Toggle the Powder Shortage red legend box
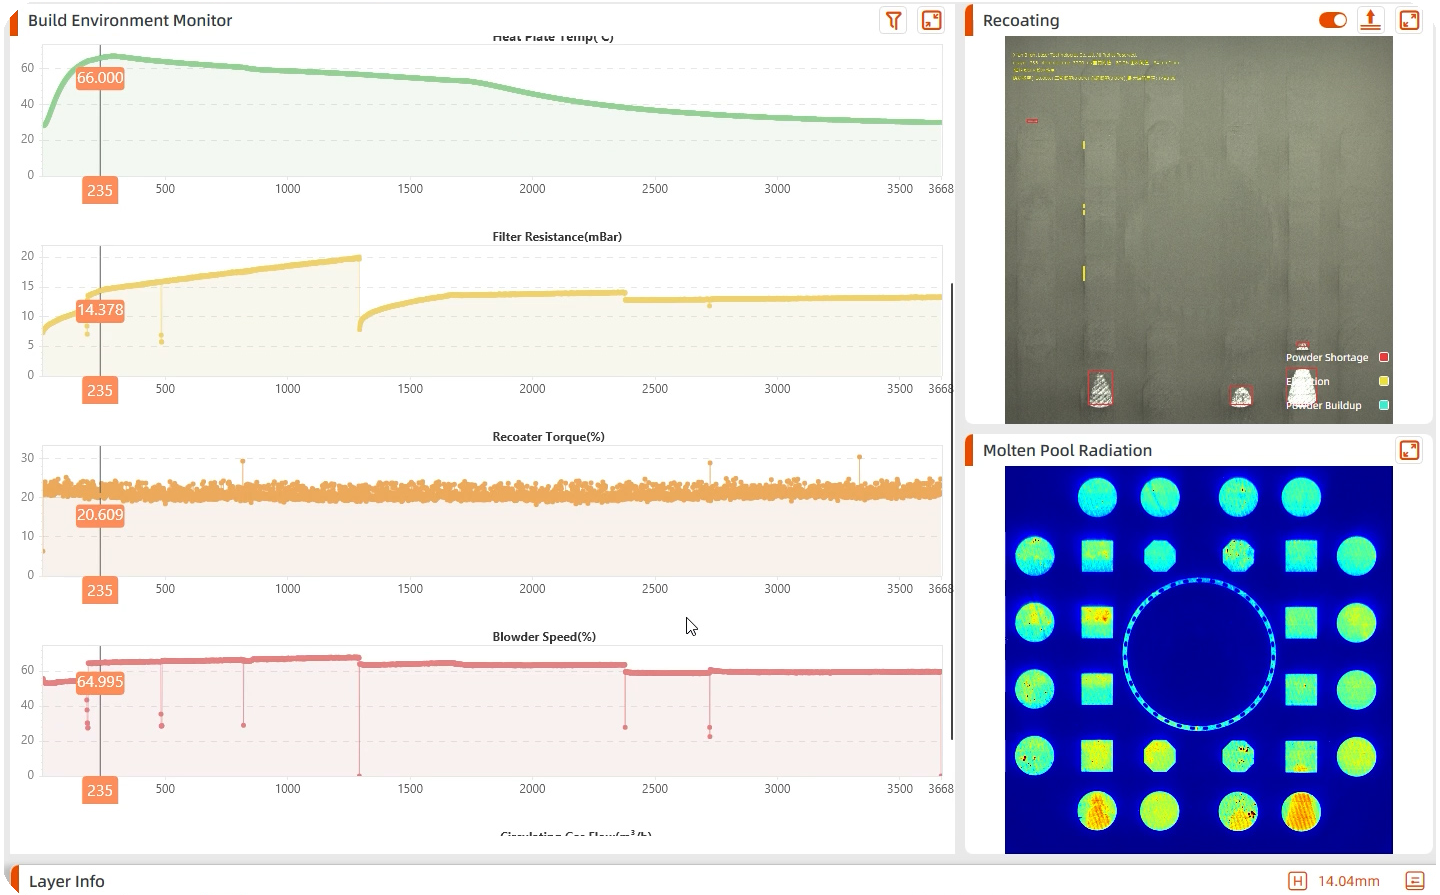The width and height of the screenshot is (1440, 895). click(x=1384, y=357)
